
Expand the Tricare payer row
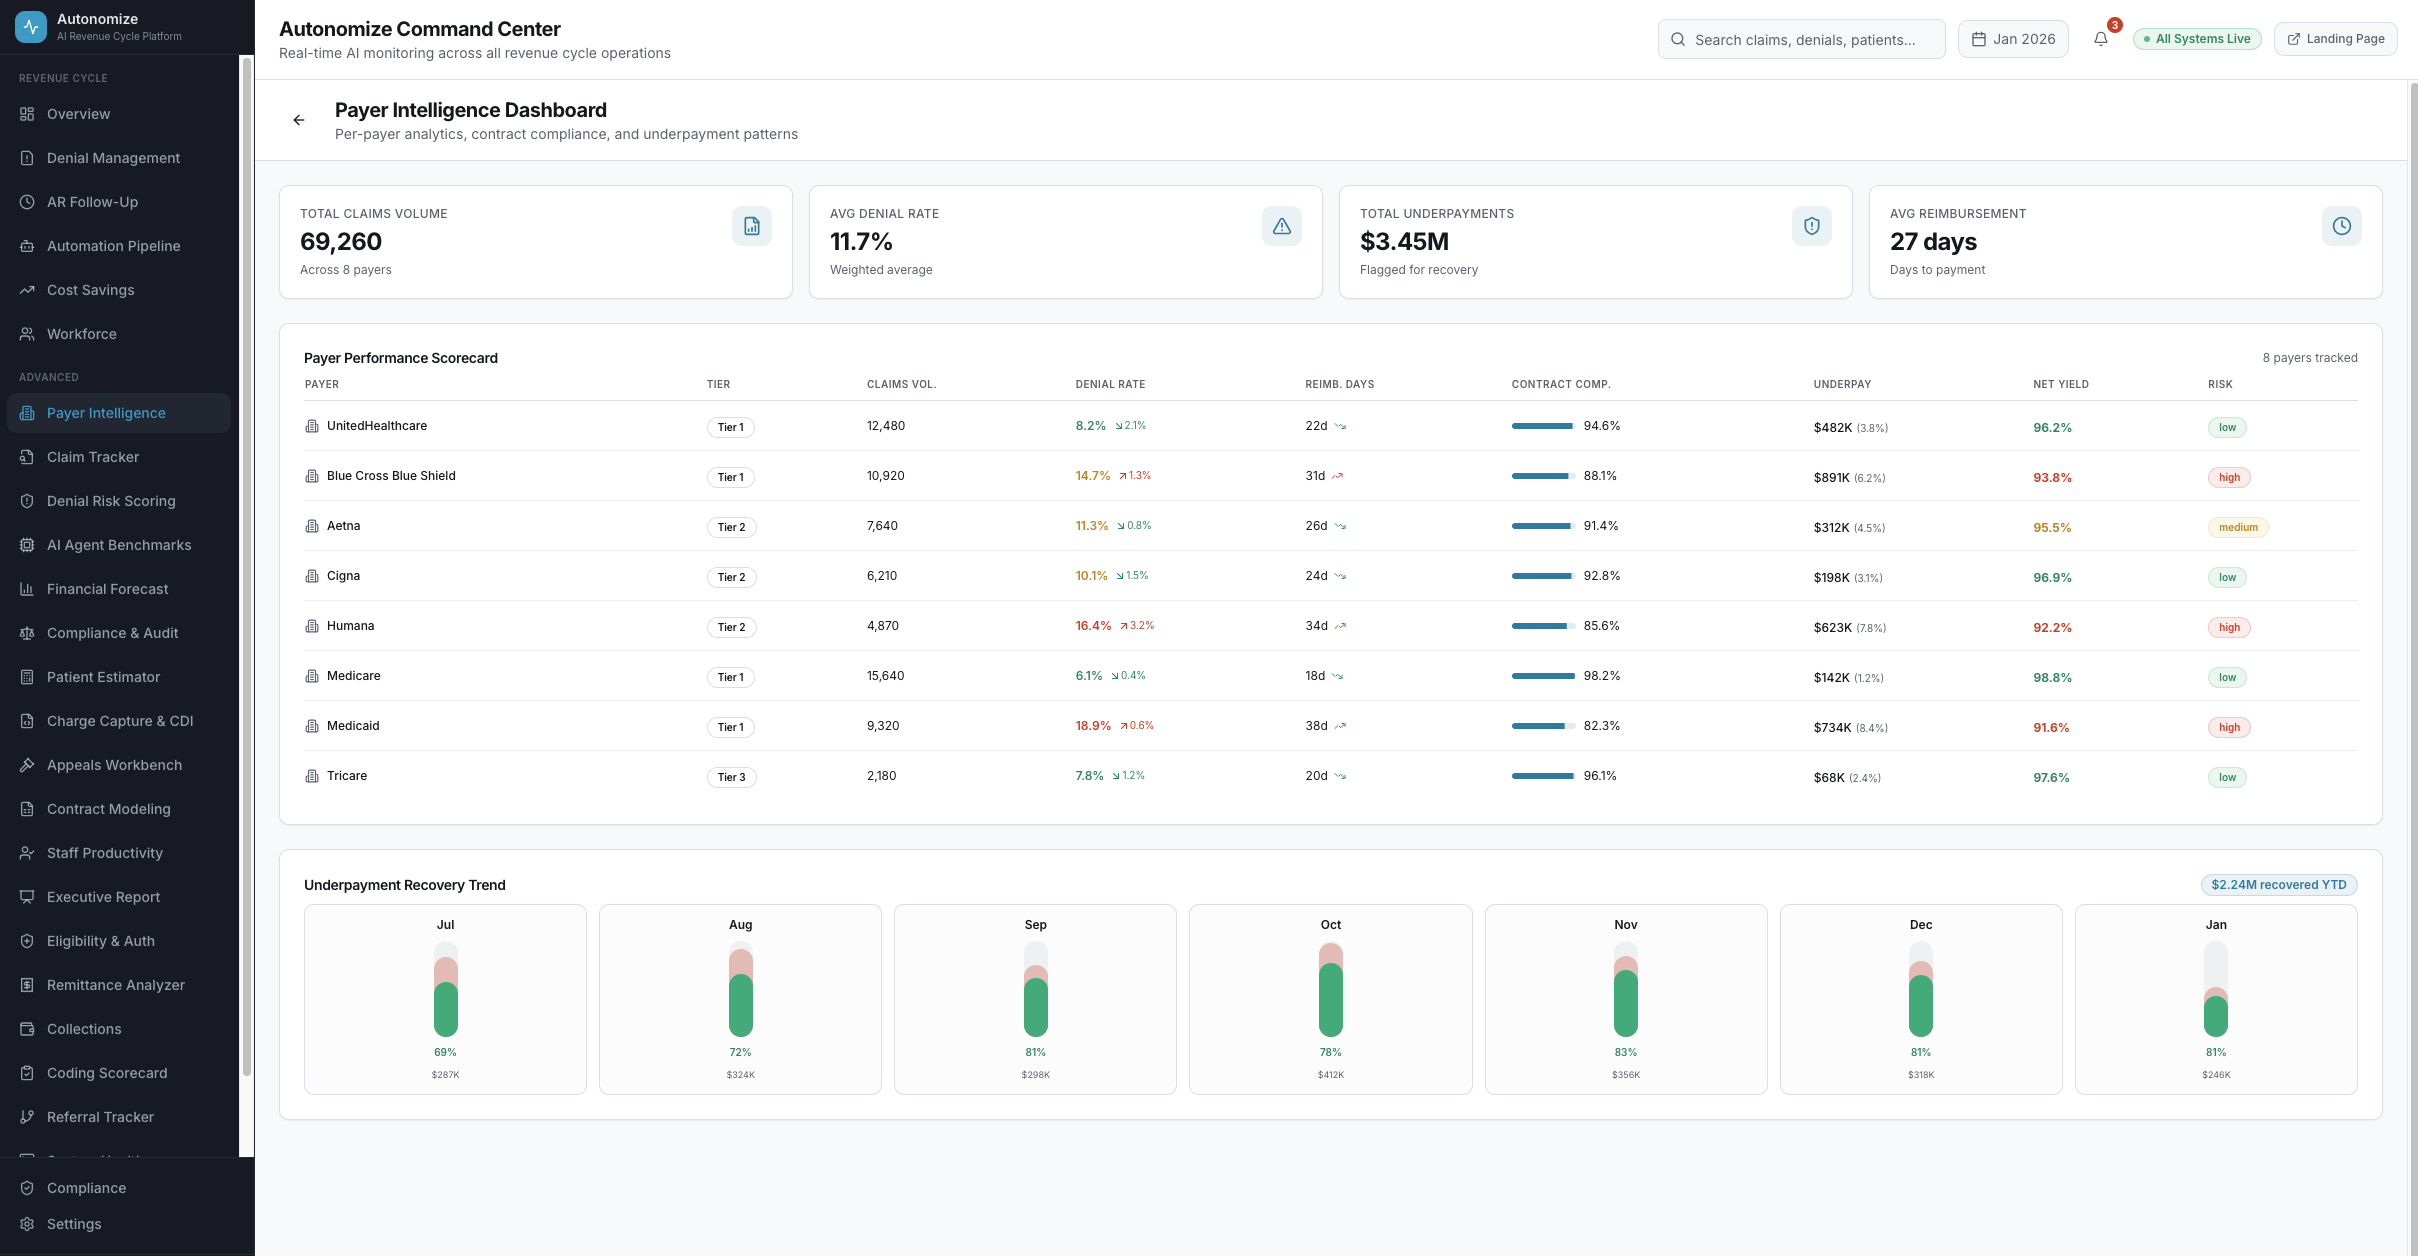click(x=347, y=776)
